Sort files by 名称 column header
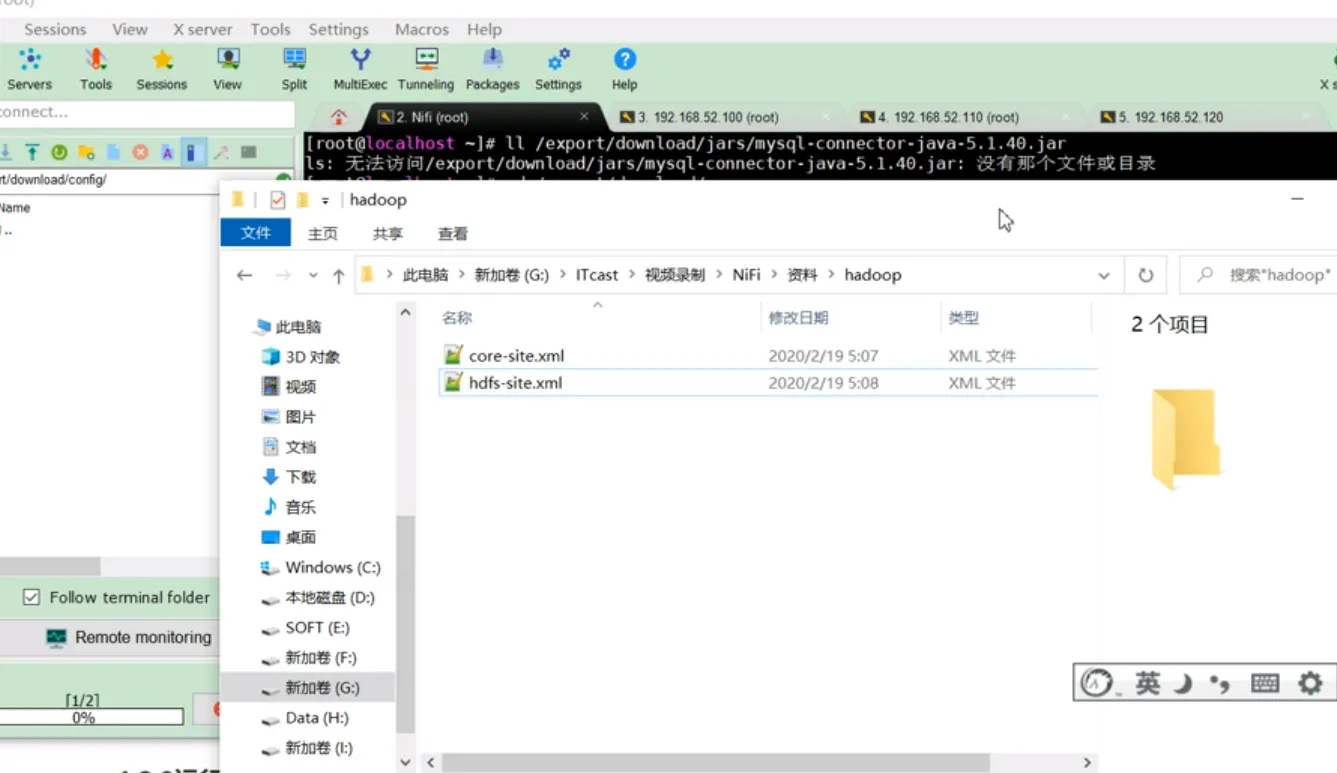The height and width of the screenshot is (773, 1337). point(457,318)
